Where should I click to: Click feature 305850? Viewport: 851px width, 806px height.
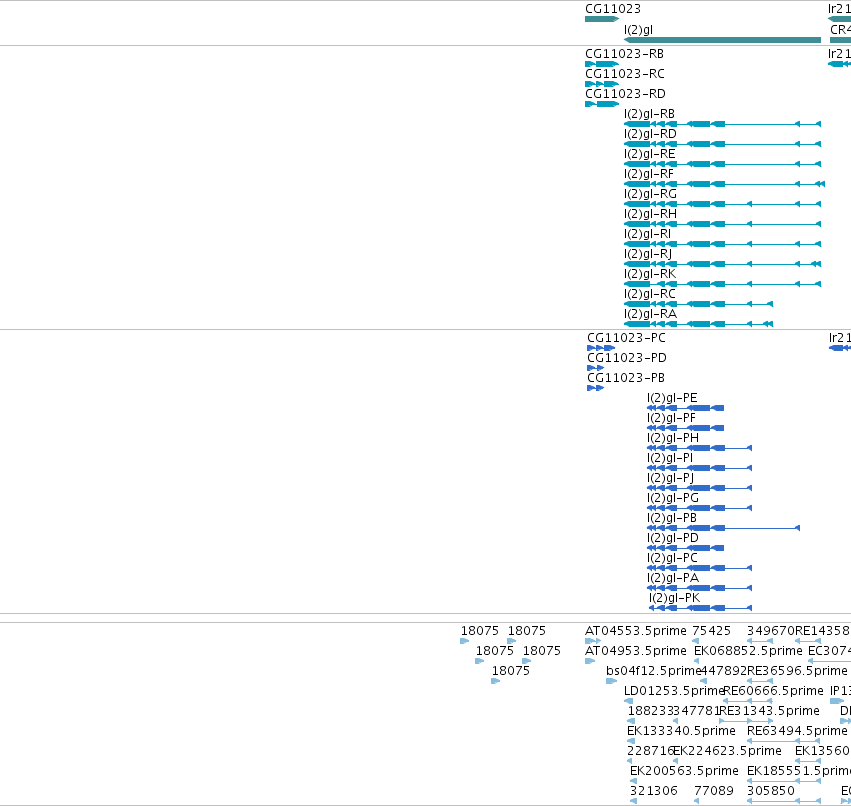[x=784, y=801]
